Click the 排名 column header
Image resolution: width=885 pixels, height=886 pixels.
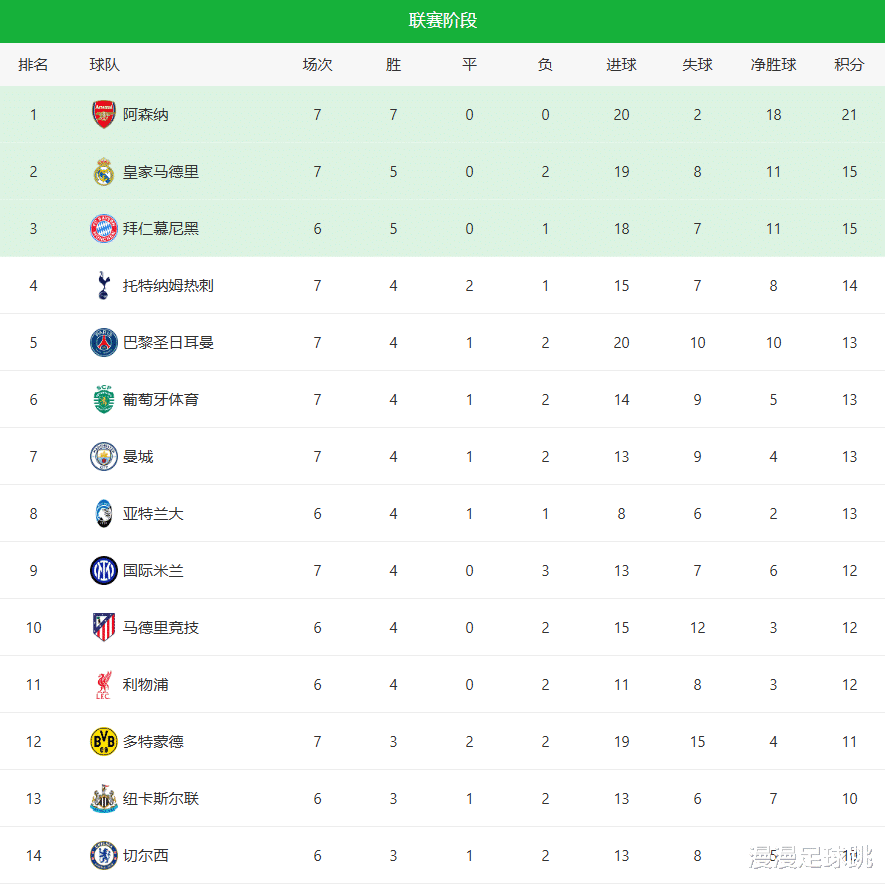33,65
